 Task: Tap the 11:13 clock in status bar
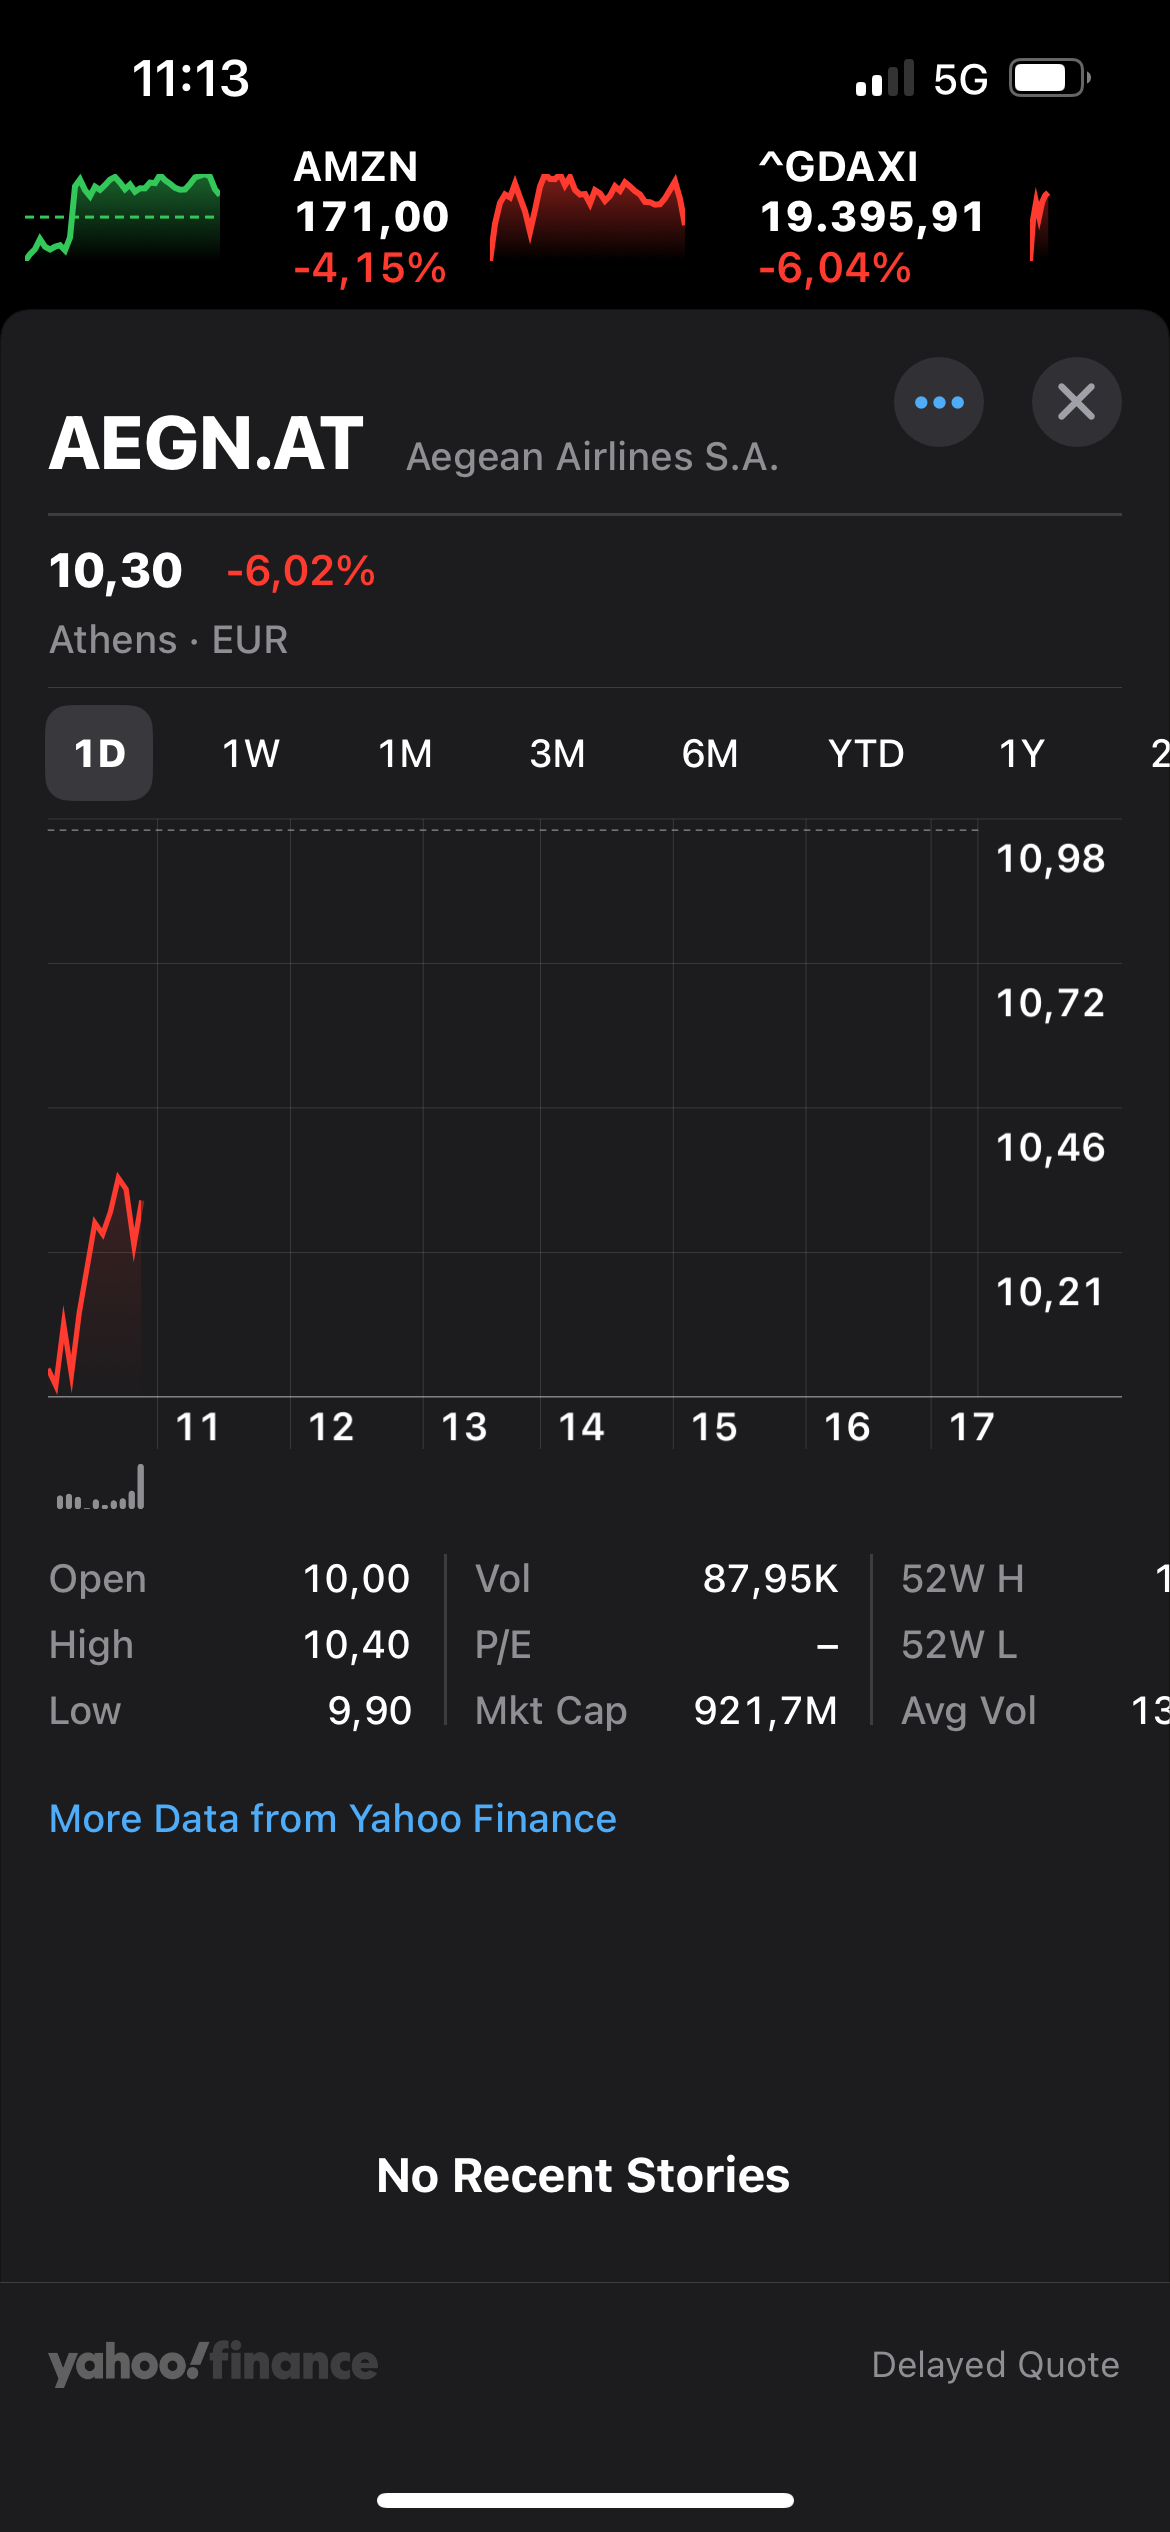tap(190, 78)
